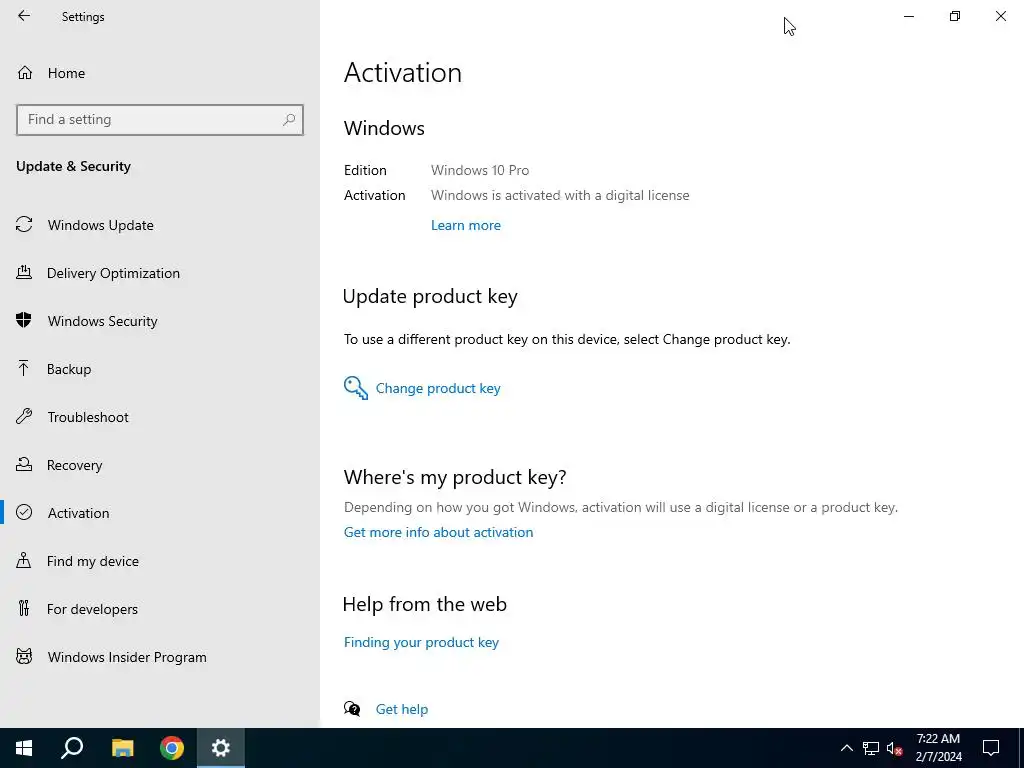The image size is (1024, 768).
Task: Click the Windows Security shield icon
Action: point(24,320)
